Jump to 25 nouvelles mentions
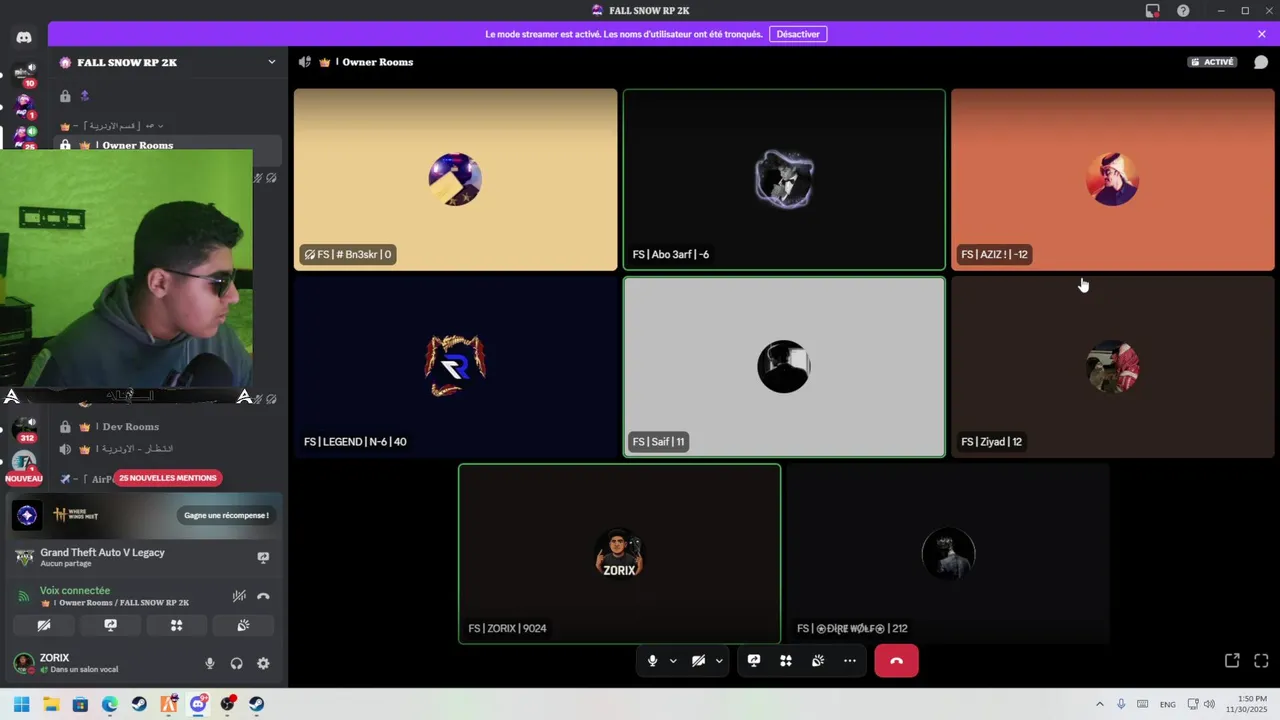The height and width of the screenshot is (720, 1280). coord(167,478)
